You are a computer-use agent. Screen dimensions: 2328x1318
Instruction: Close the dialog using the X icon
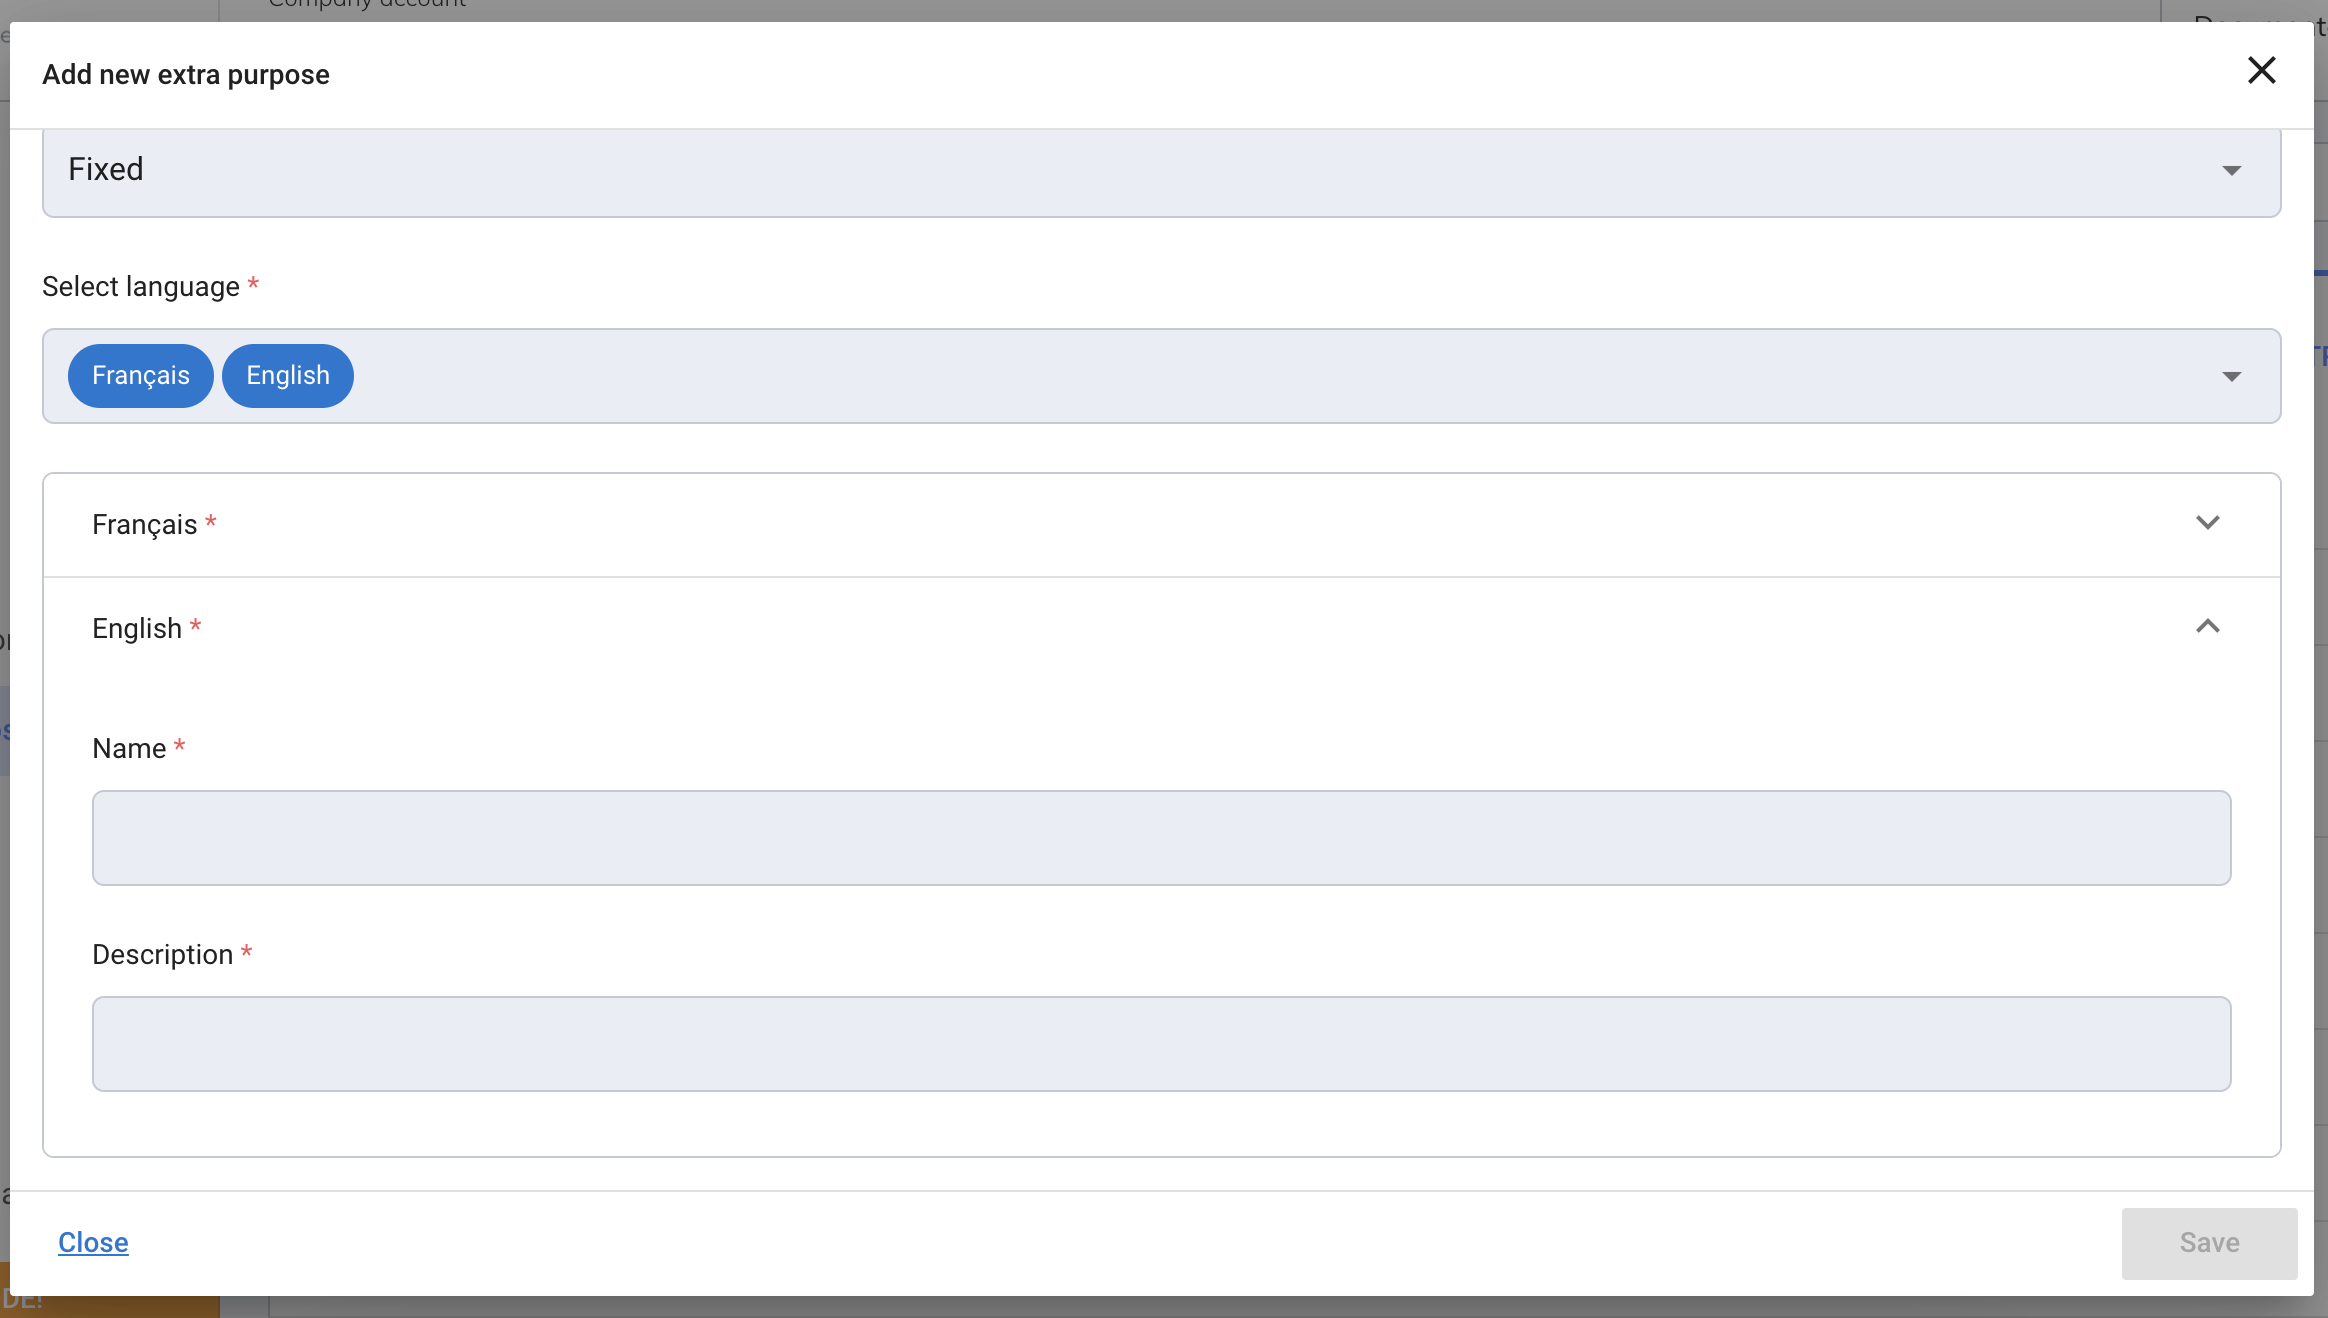(x=2261, y=71)
